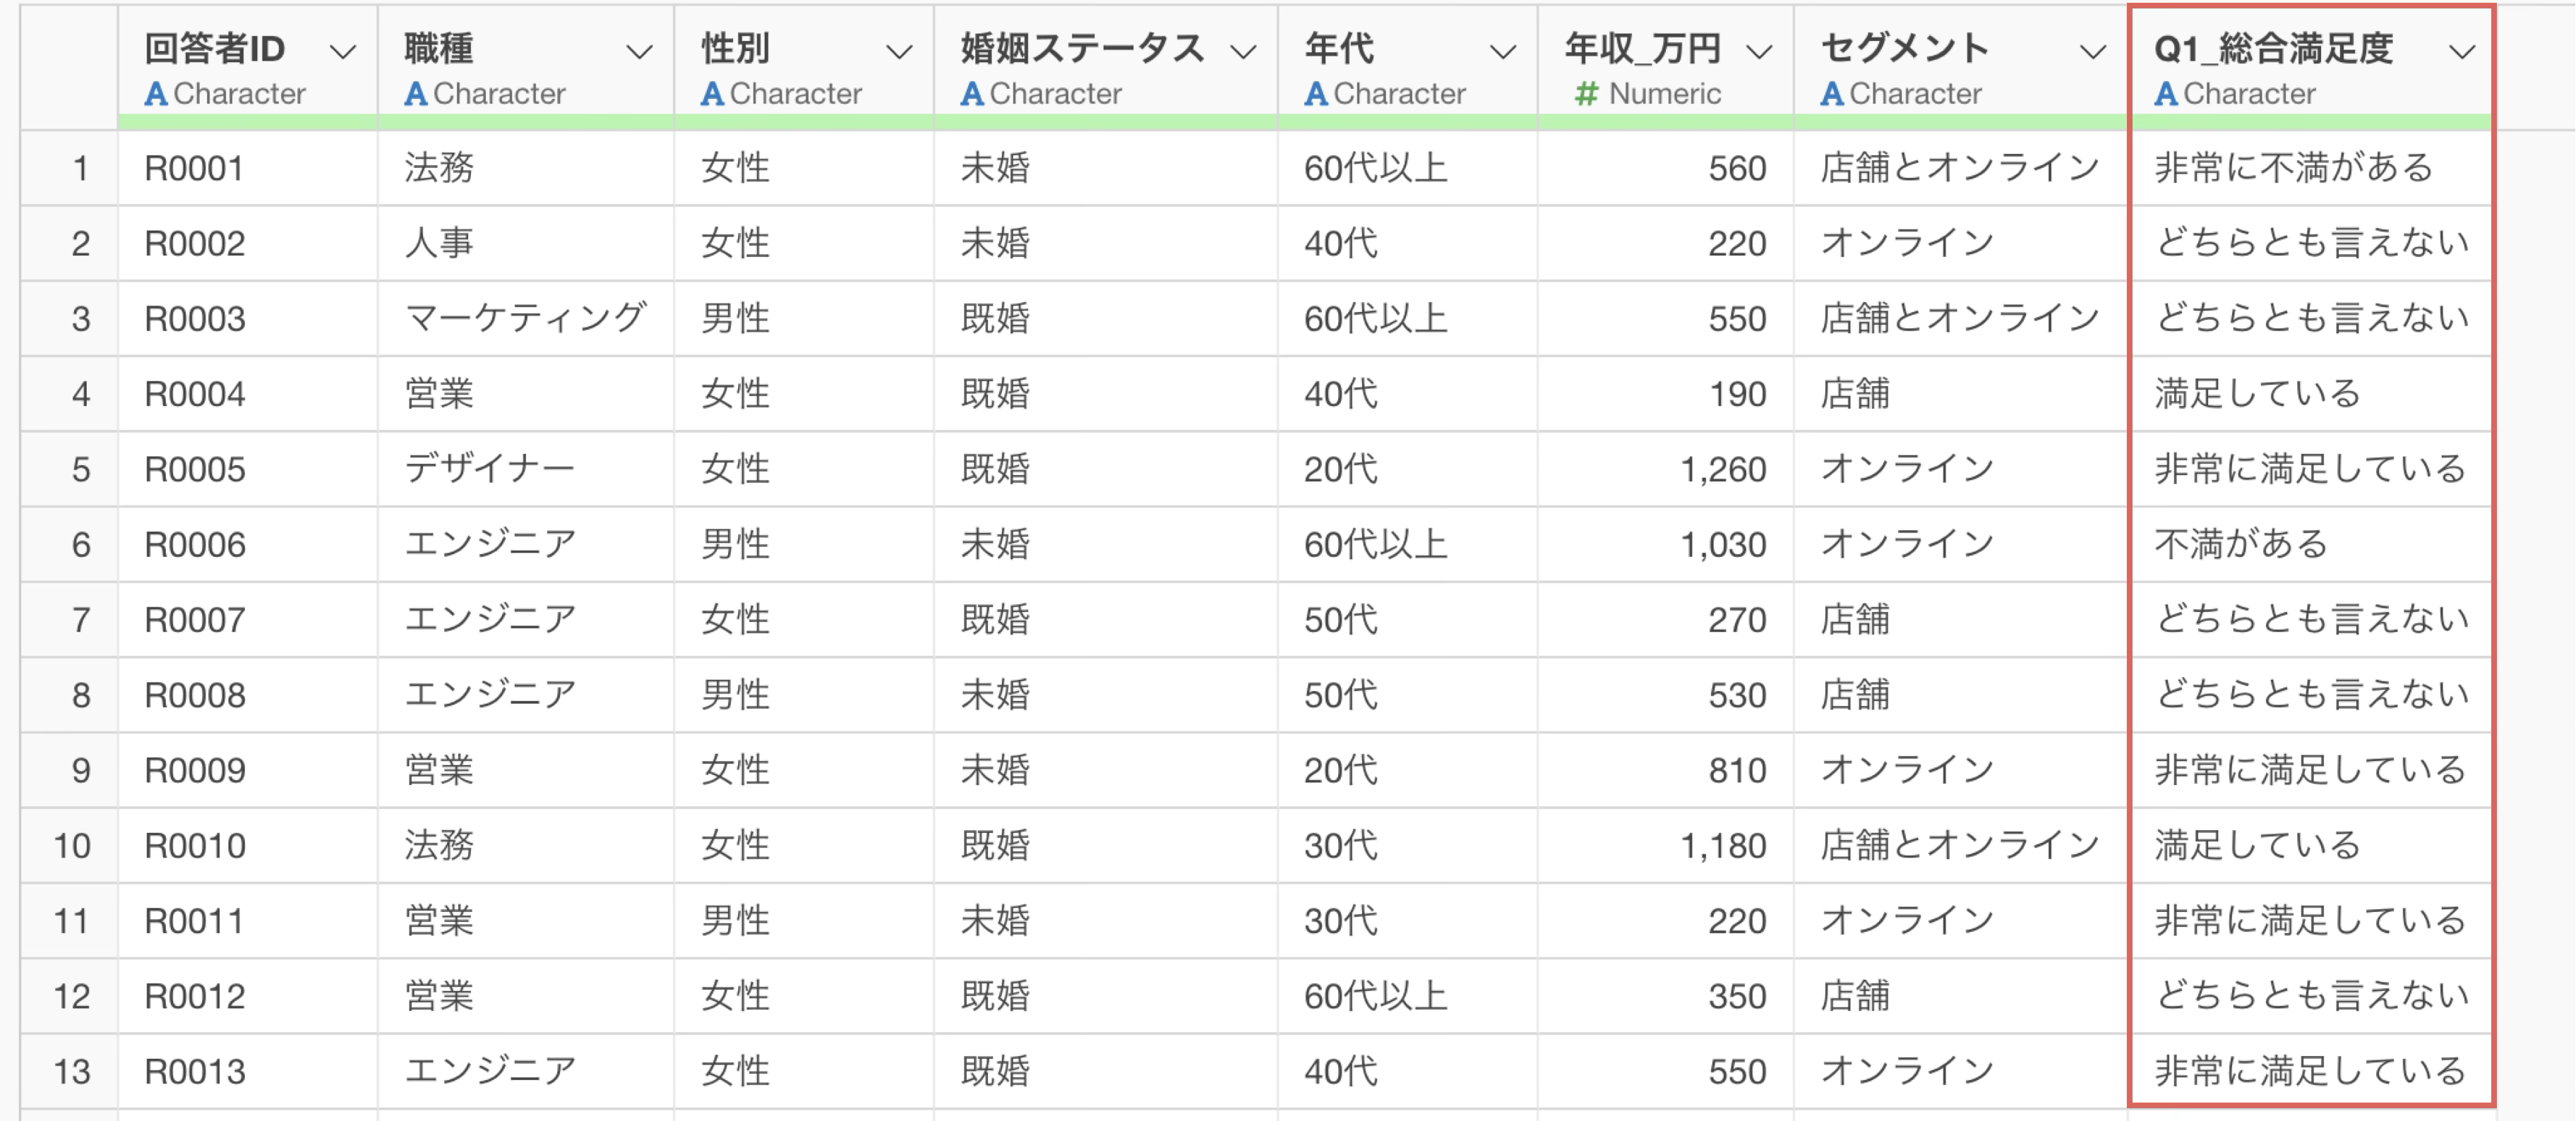Open the 婚姻ステータス column dropdown chevron
Screen dimensions: 2576x1121
coord(1243,52)
